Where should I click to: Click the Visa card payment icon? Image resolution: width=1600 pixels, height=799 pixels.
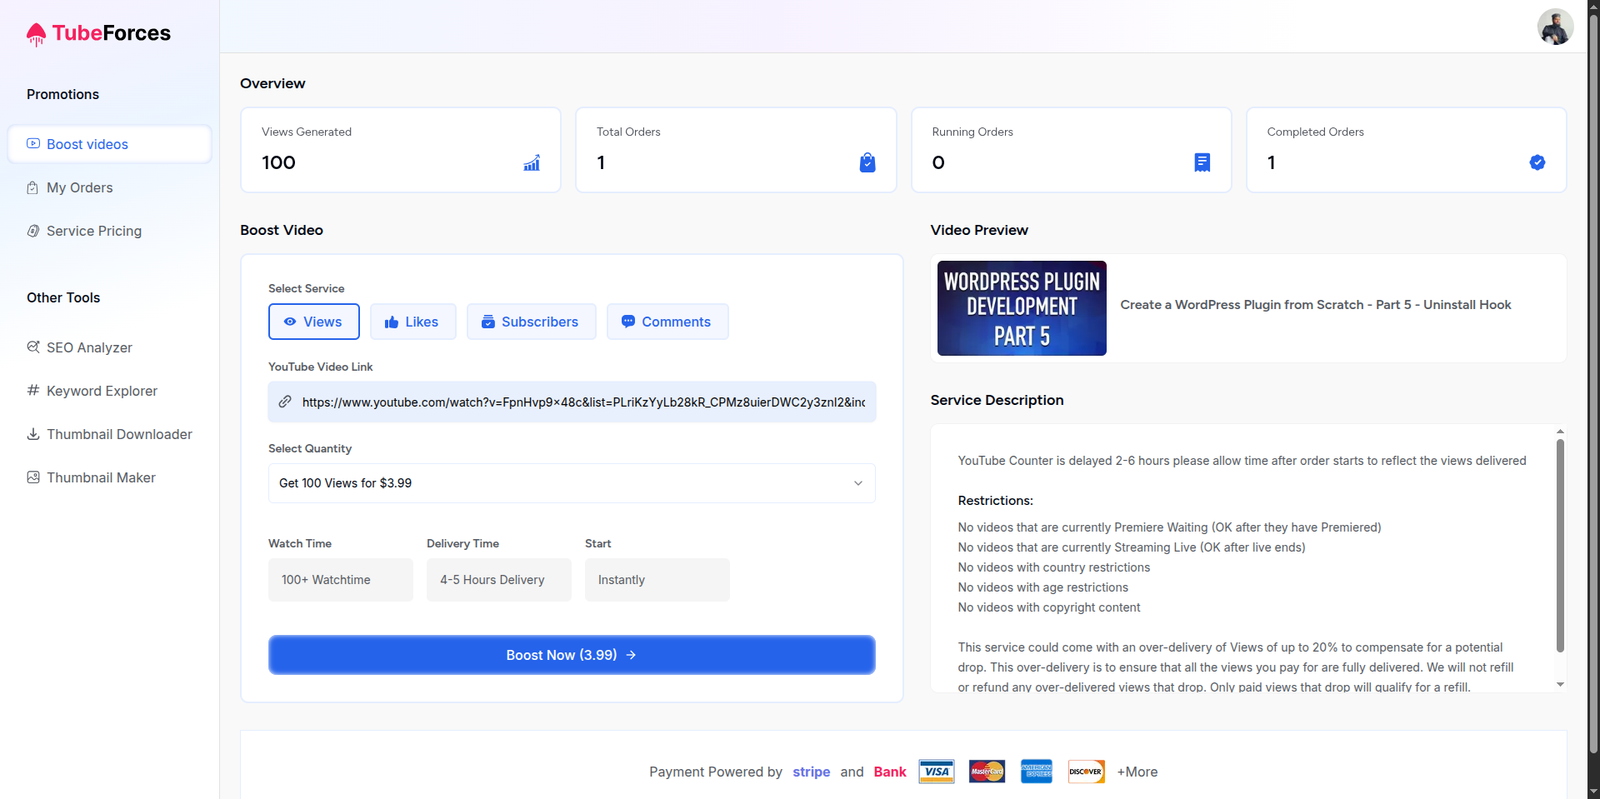(936, 772)
